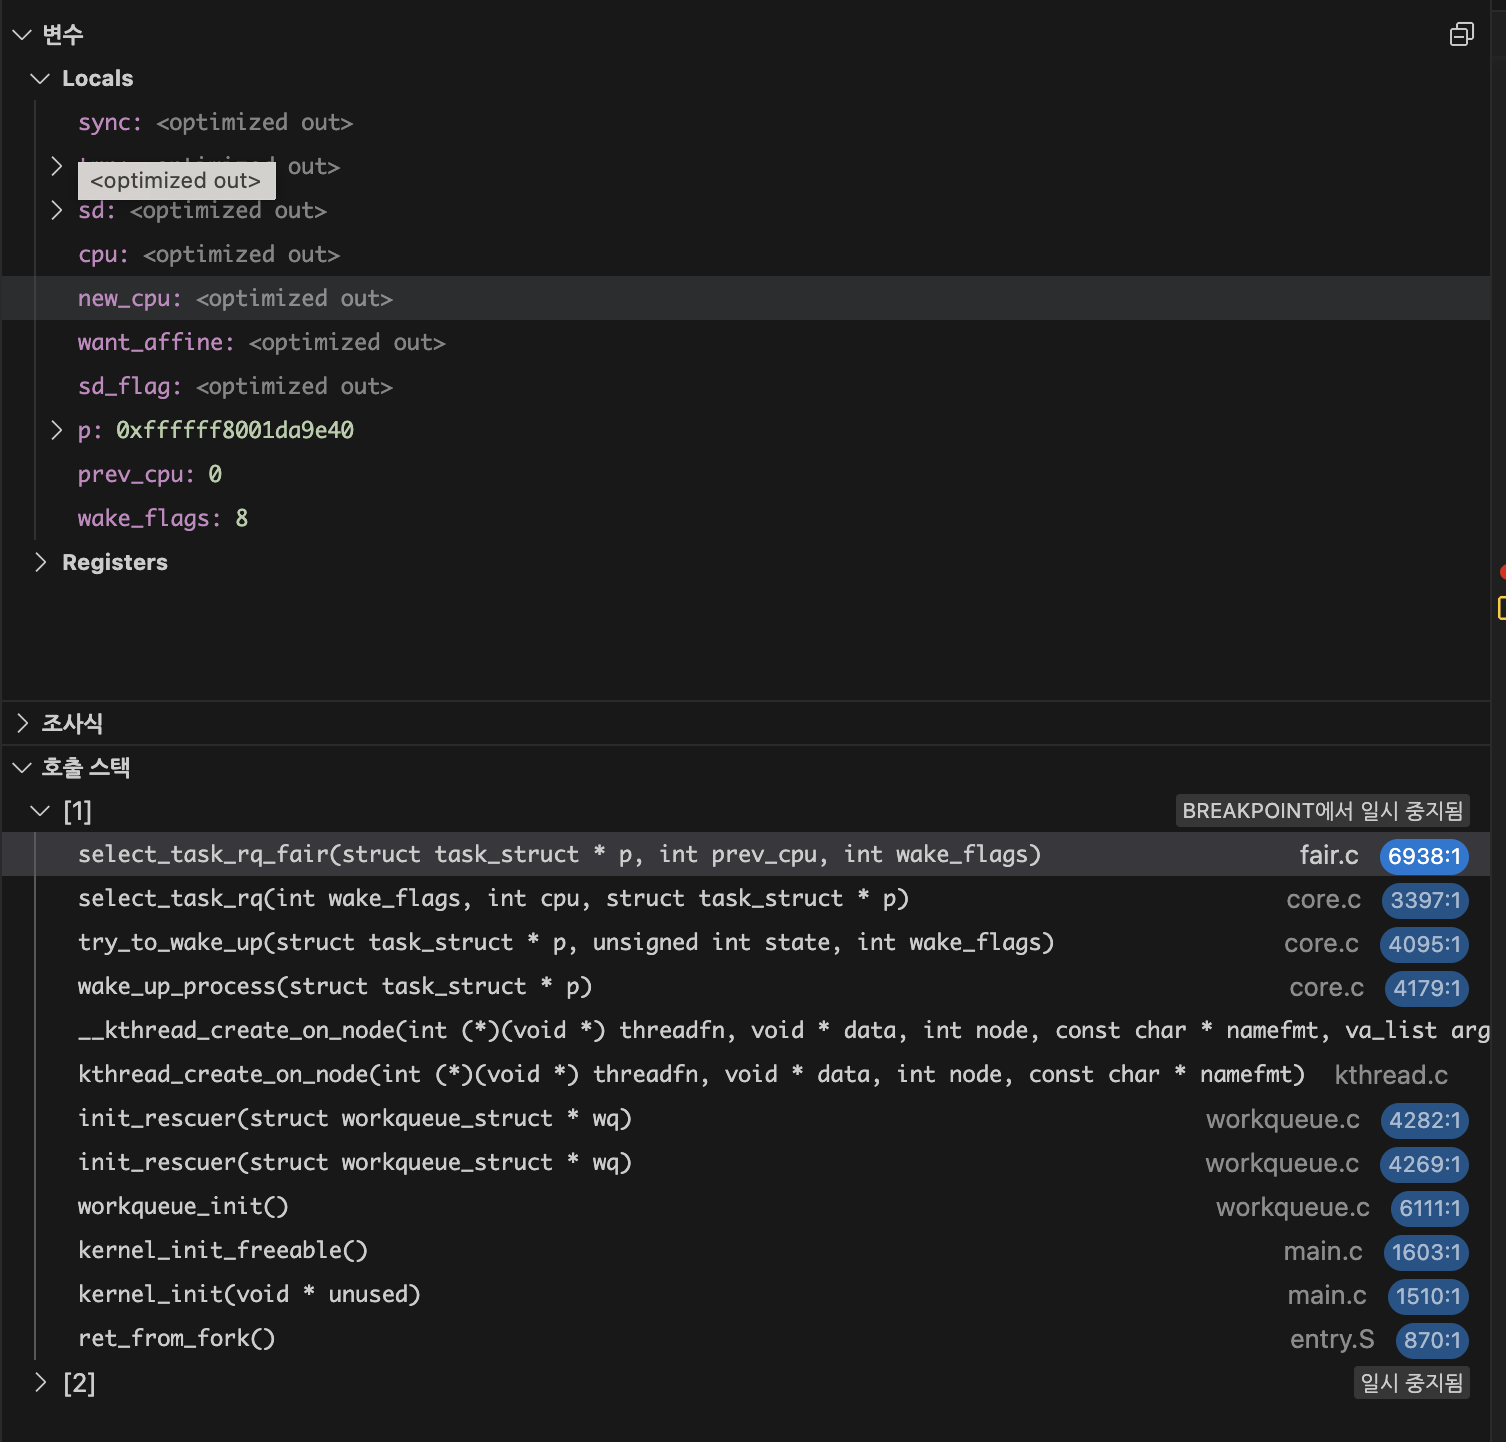Click the 4095:1 line badge
This screenshot has width=1506, height=1442.
(x=1424, y=944)
